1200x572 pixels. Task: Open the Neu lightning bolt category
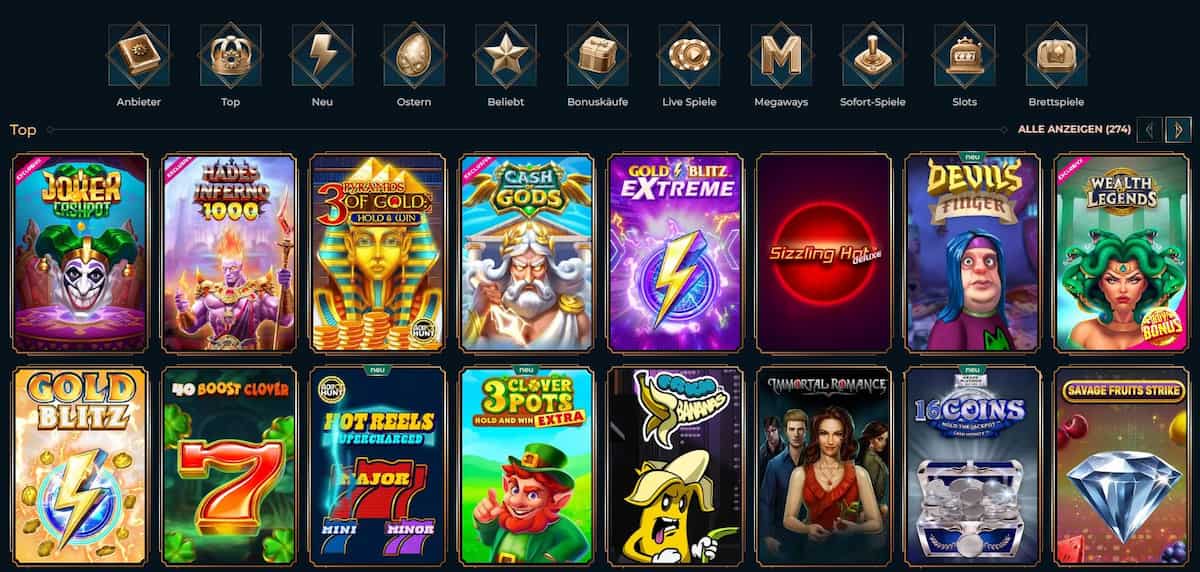322,55
